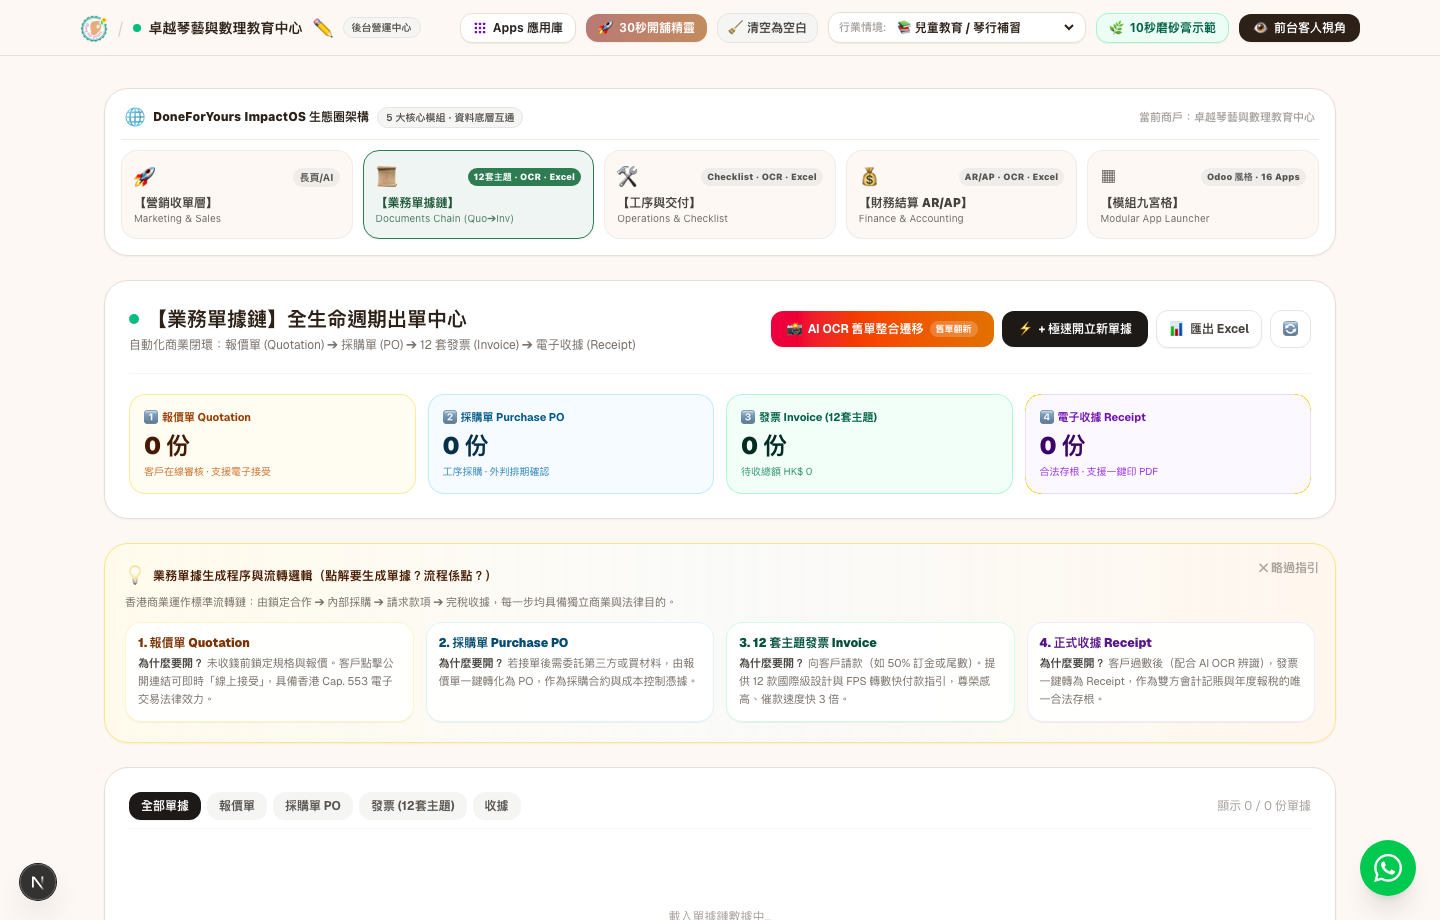Select the 收據 filter tab
Viewport: 1440px width, 920px height.
497,806
